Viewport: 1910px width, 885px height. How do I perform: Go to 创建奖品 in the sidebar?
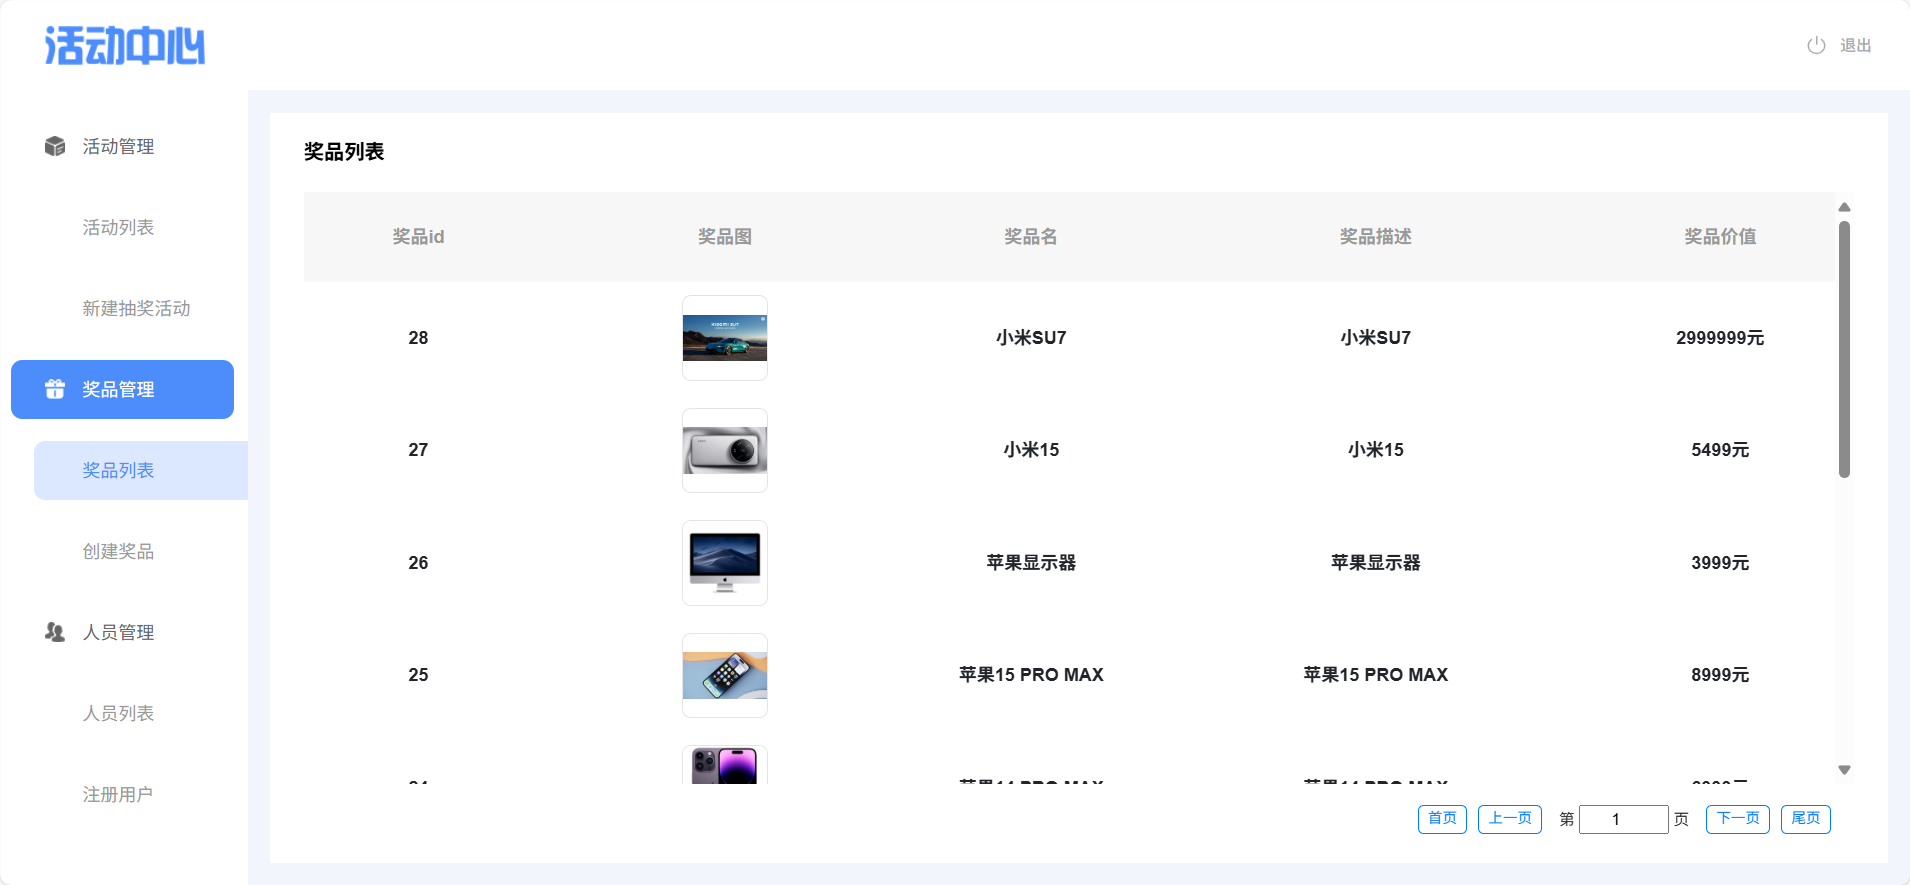point(118,551)
